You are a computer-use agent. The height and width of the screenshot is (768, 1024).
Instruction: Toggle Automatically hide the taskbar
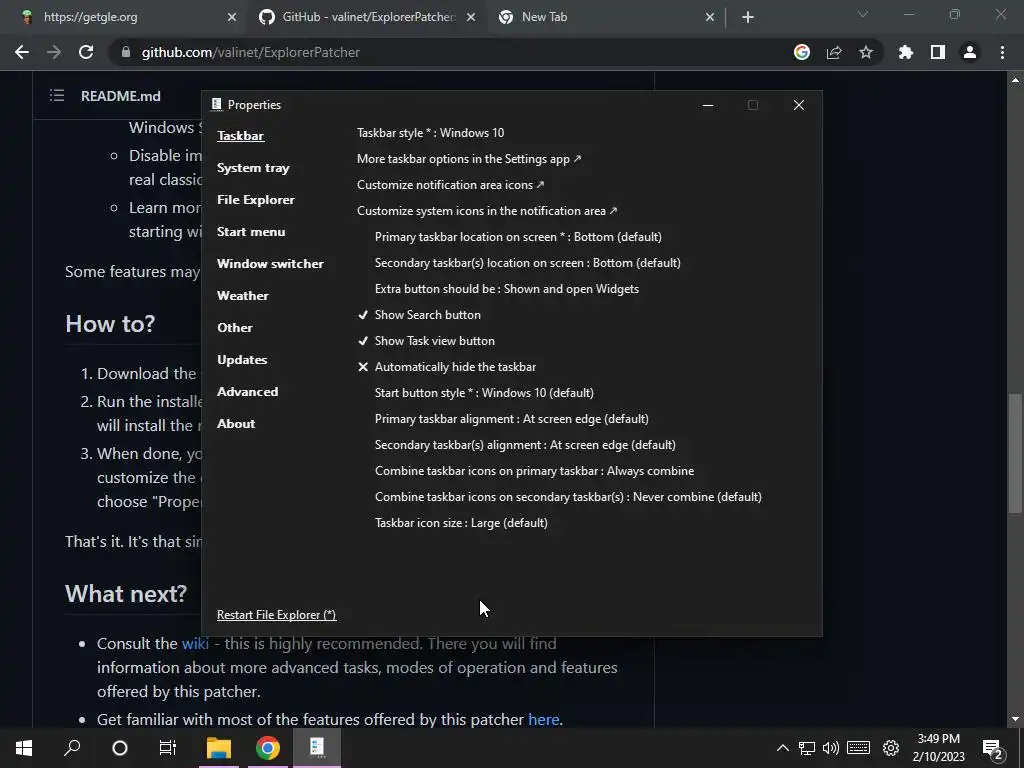tap(447, 367)
